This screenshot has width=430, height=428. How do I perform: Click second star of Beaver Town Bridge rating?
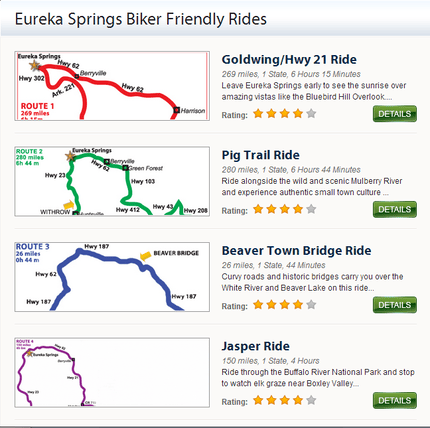tap(271, 305)
